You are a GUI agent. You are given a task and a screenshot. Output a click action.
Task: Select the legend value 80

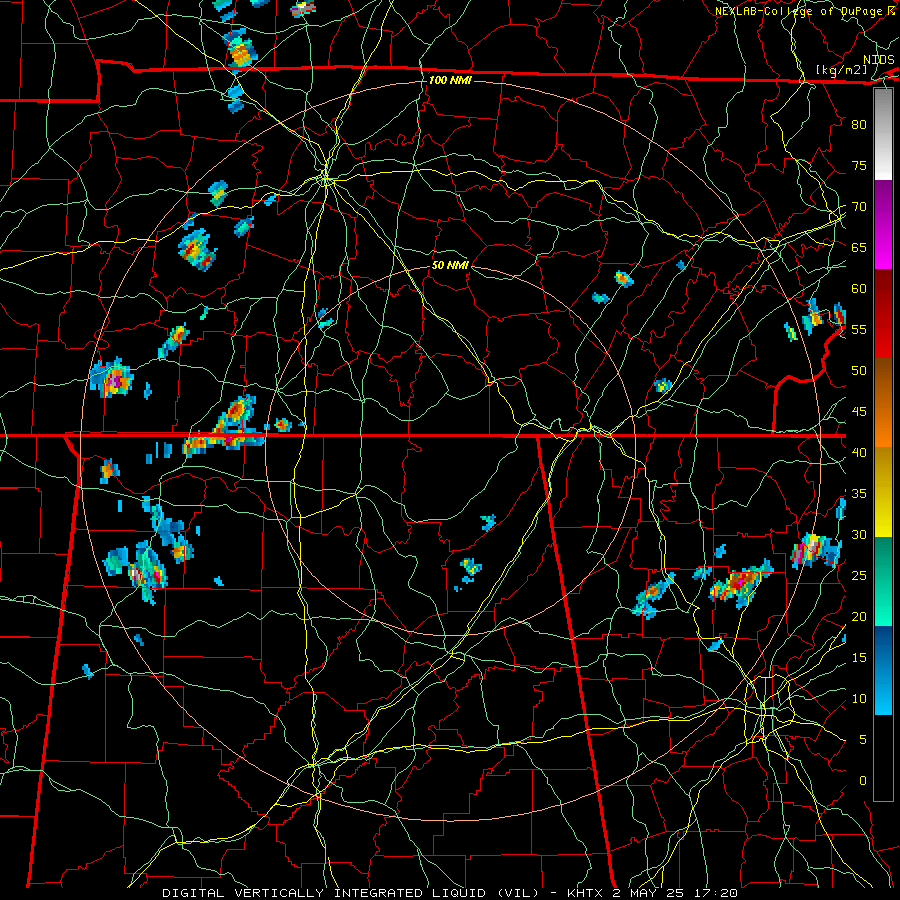click(859, 125)
